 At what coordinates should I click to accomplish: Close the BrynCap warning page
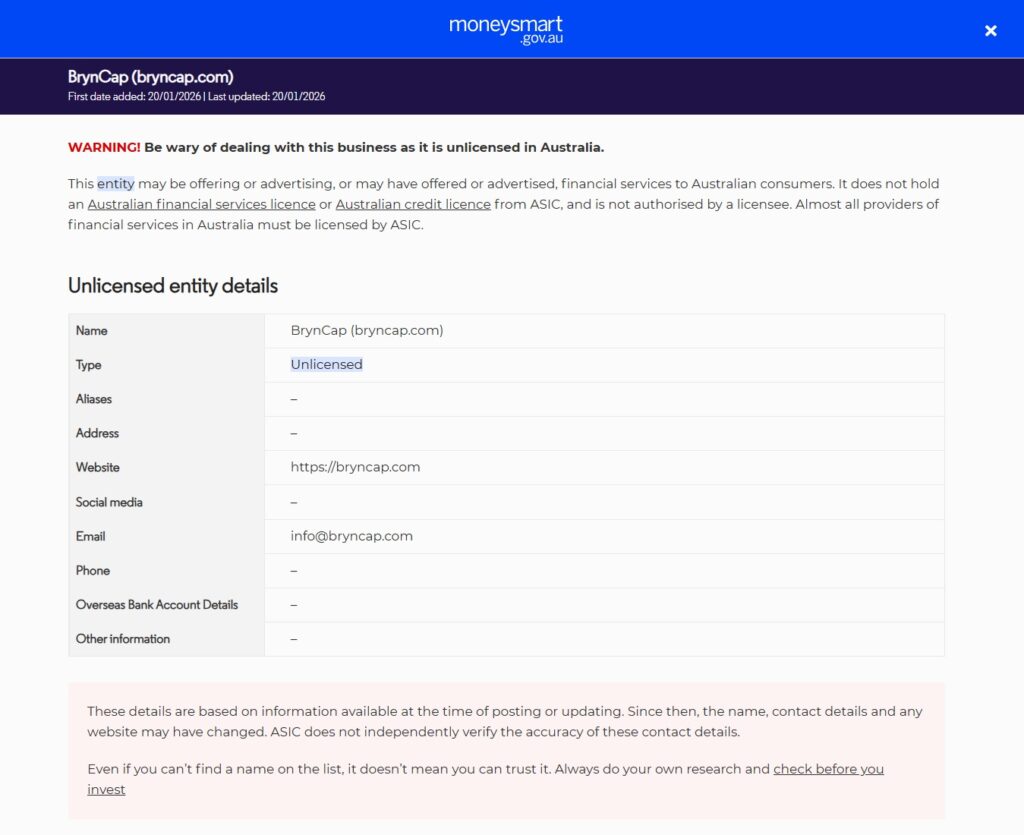pyautogui.click(x=990, y=30)
